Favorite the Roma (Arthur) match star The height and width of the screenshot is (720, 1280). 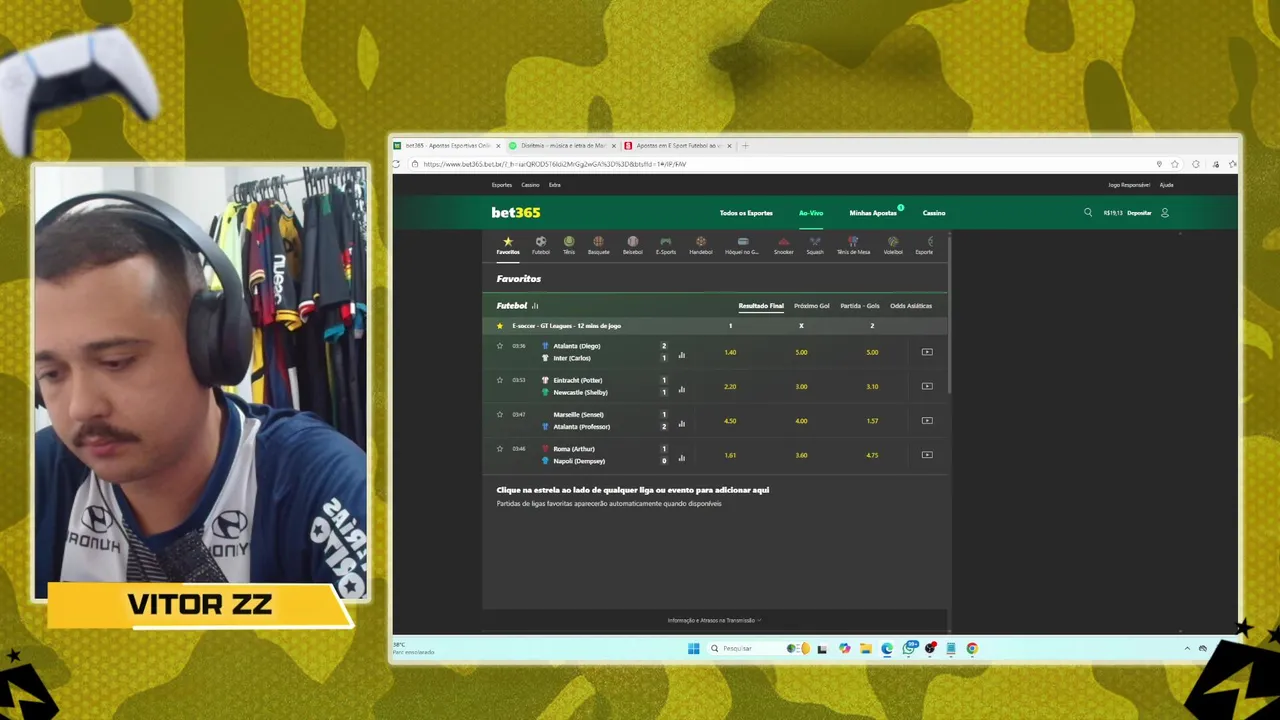(500, 448)
